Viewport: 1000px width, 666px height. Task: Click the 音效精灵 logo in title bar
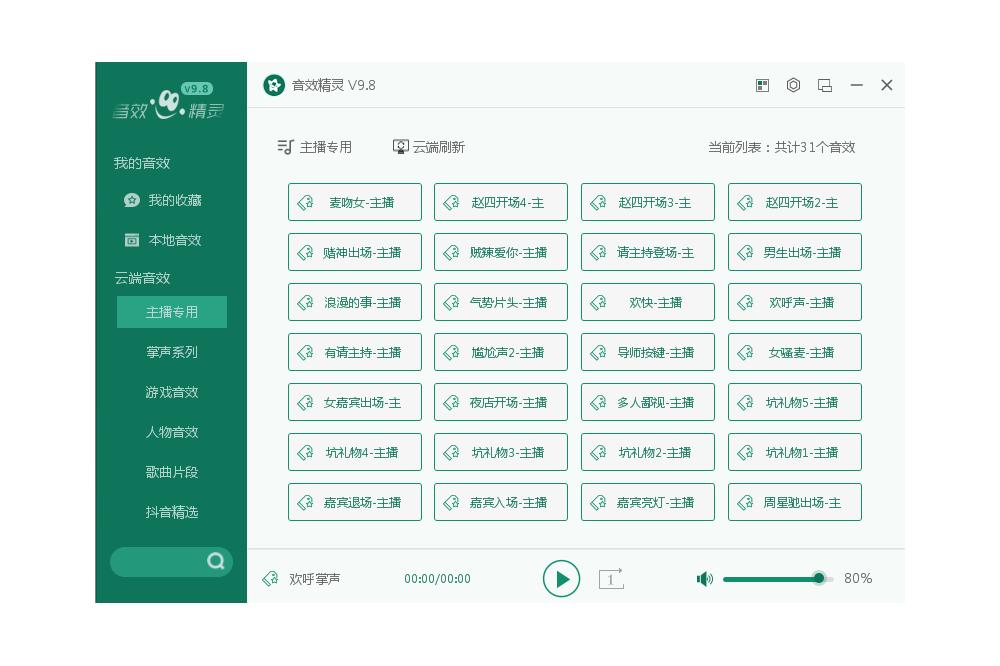click(274, 85)
